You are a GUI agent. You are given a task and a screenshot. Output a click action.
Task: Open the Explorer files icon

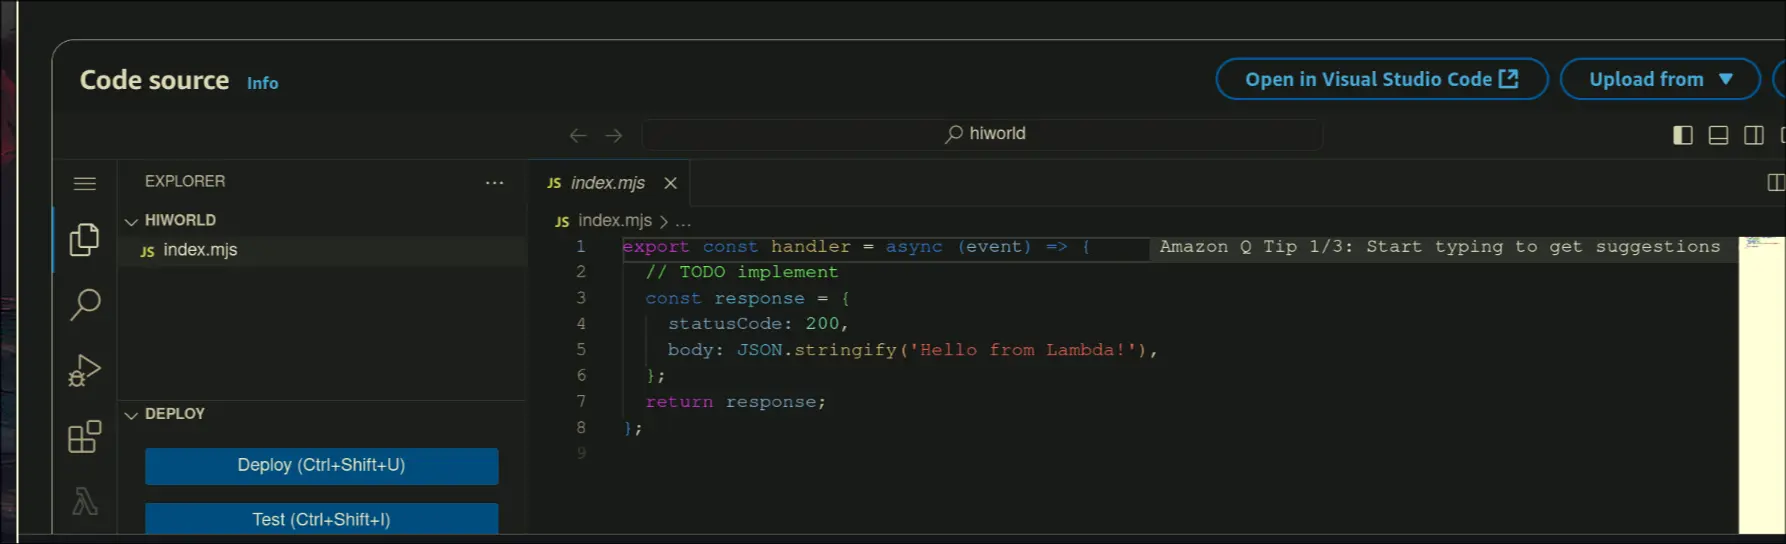tap(85, 239)
